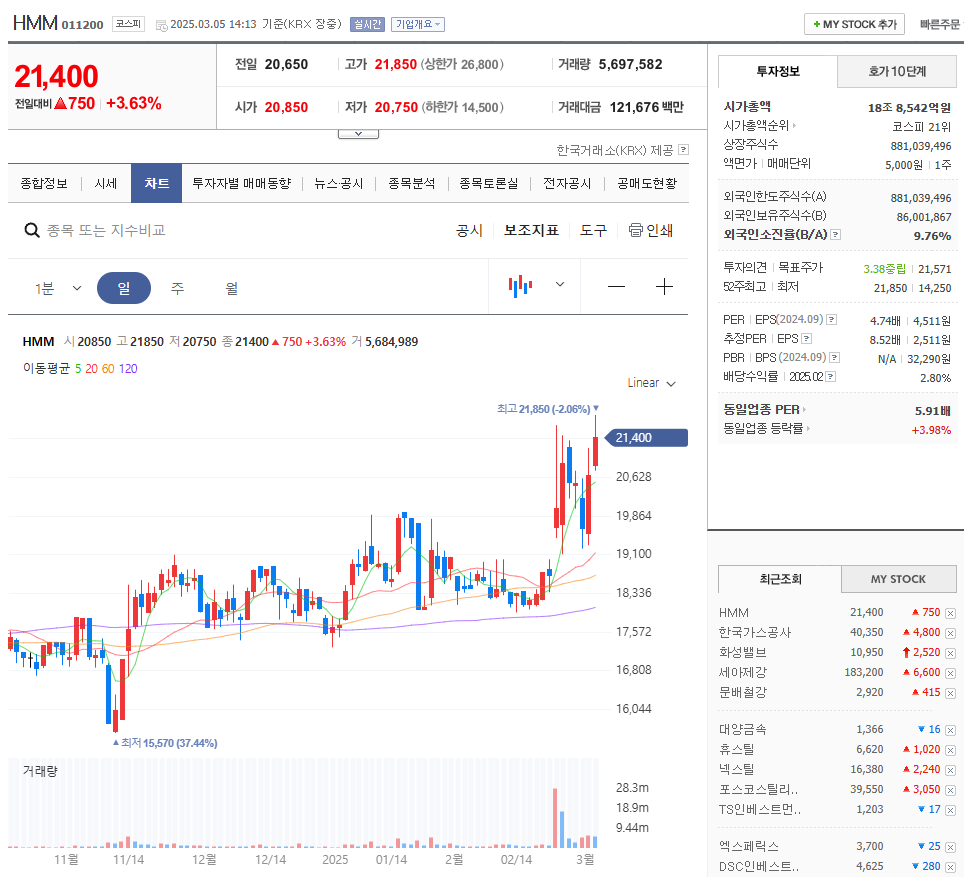Zoom out of the chart with minus icon
The height and width of the screenshot is (877, 964).
[616, 286]
